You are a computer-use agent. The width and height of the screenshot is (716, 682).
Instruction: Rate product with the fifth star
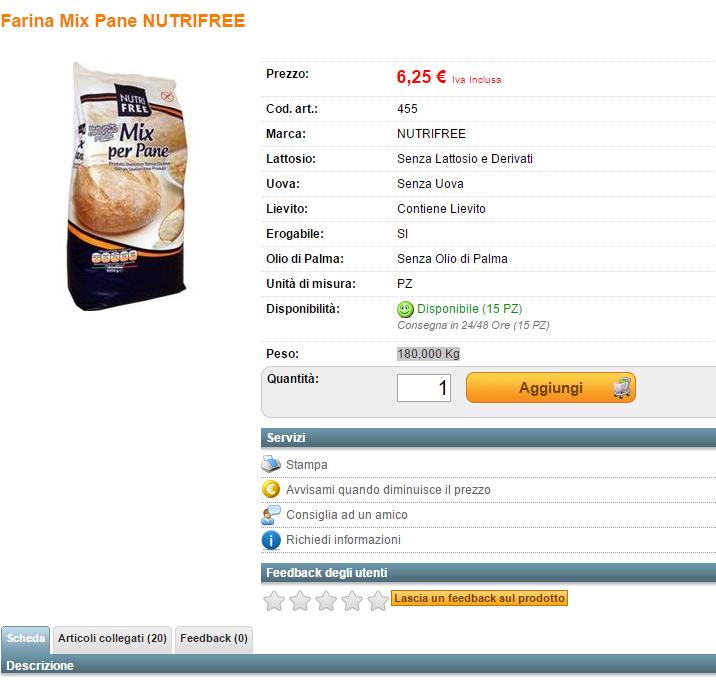(x=378, y=600)
